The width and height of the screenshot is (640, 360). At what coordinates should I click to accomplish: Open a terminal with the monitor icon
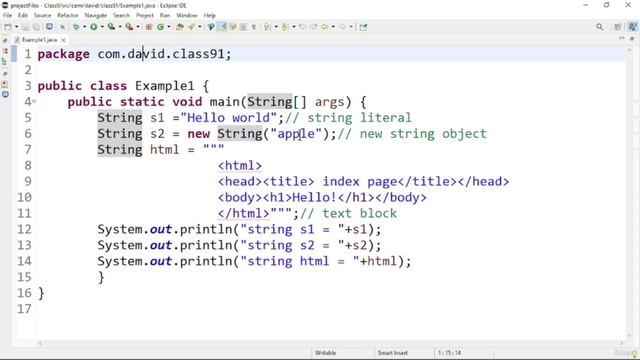click(49, 27)
